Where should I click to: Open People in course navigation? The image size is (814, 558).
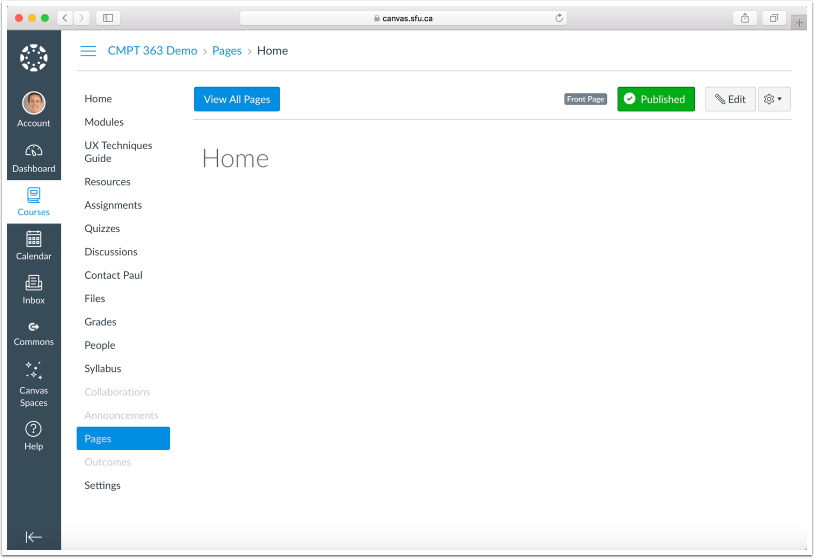coord(100,345)
